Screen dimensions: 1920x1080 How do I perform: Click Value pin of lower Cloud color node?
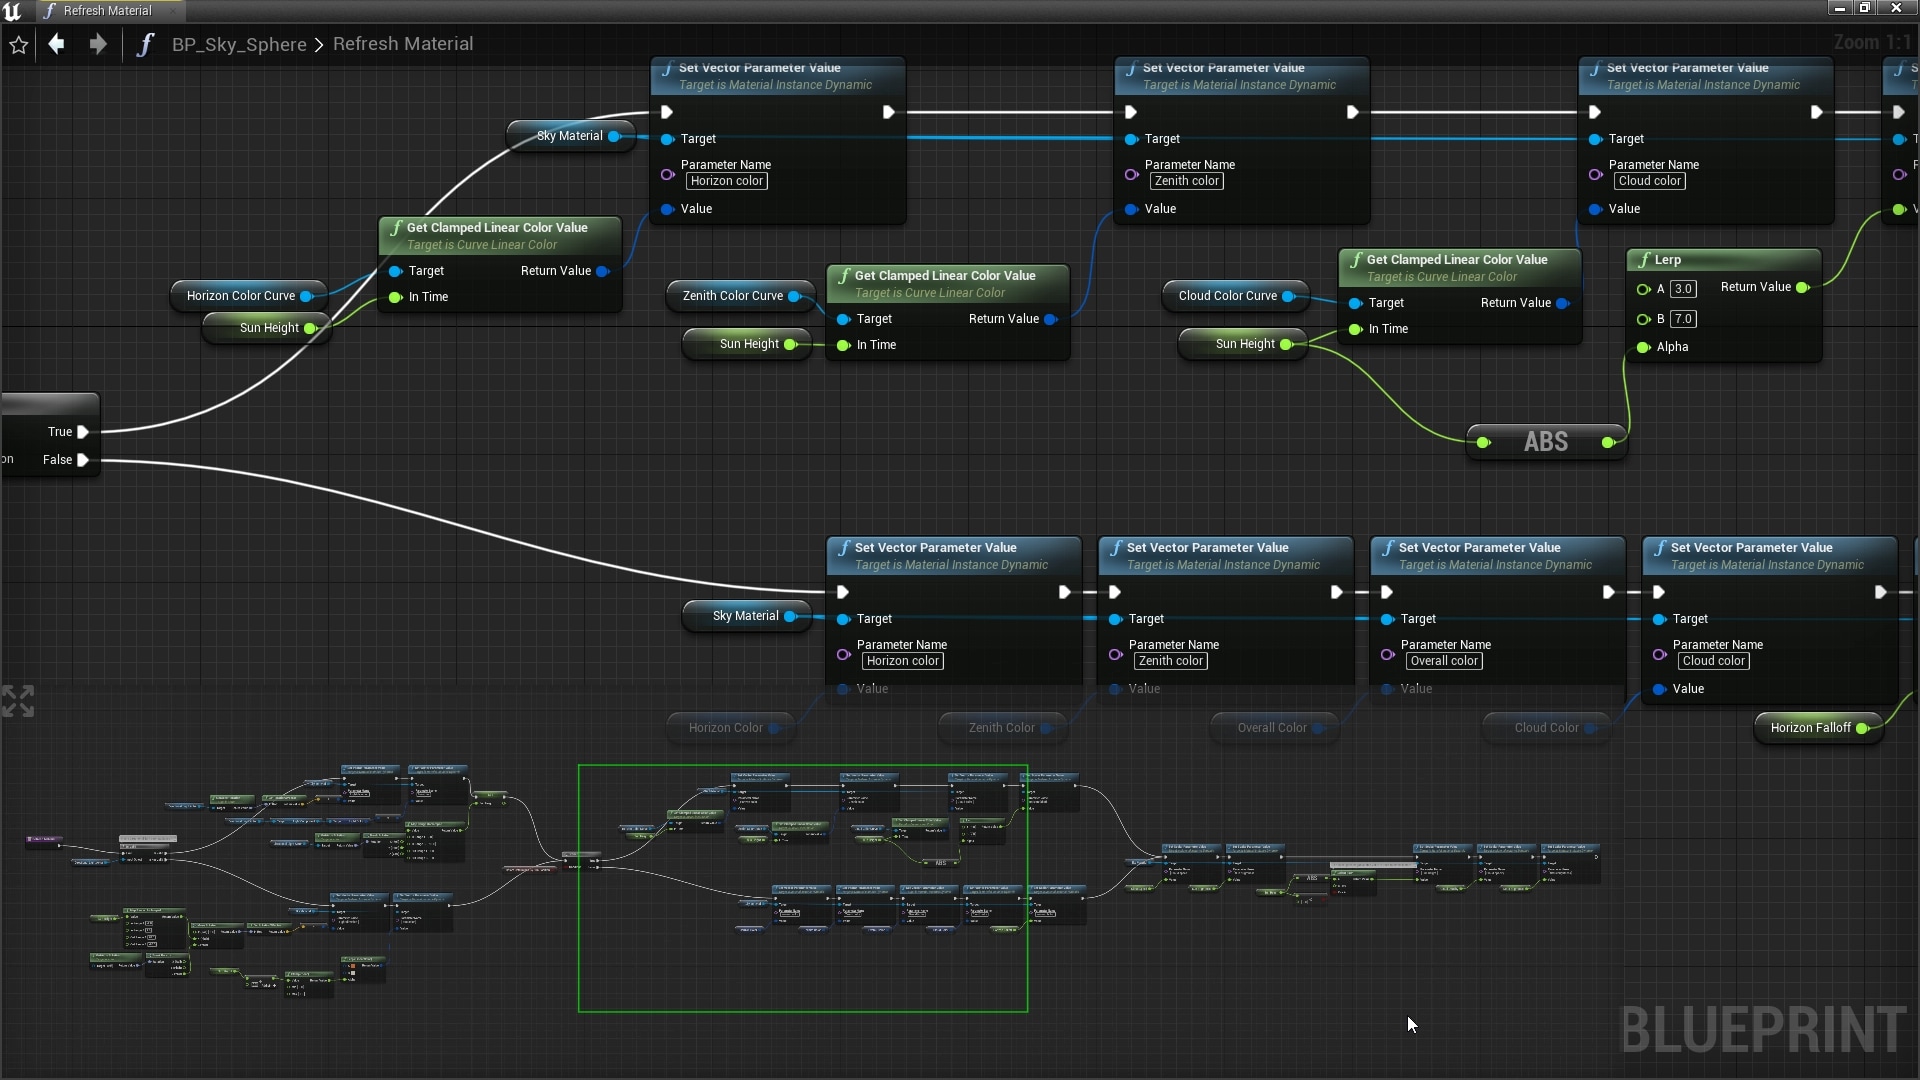coord(1659,689)
